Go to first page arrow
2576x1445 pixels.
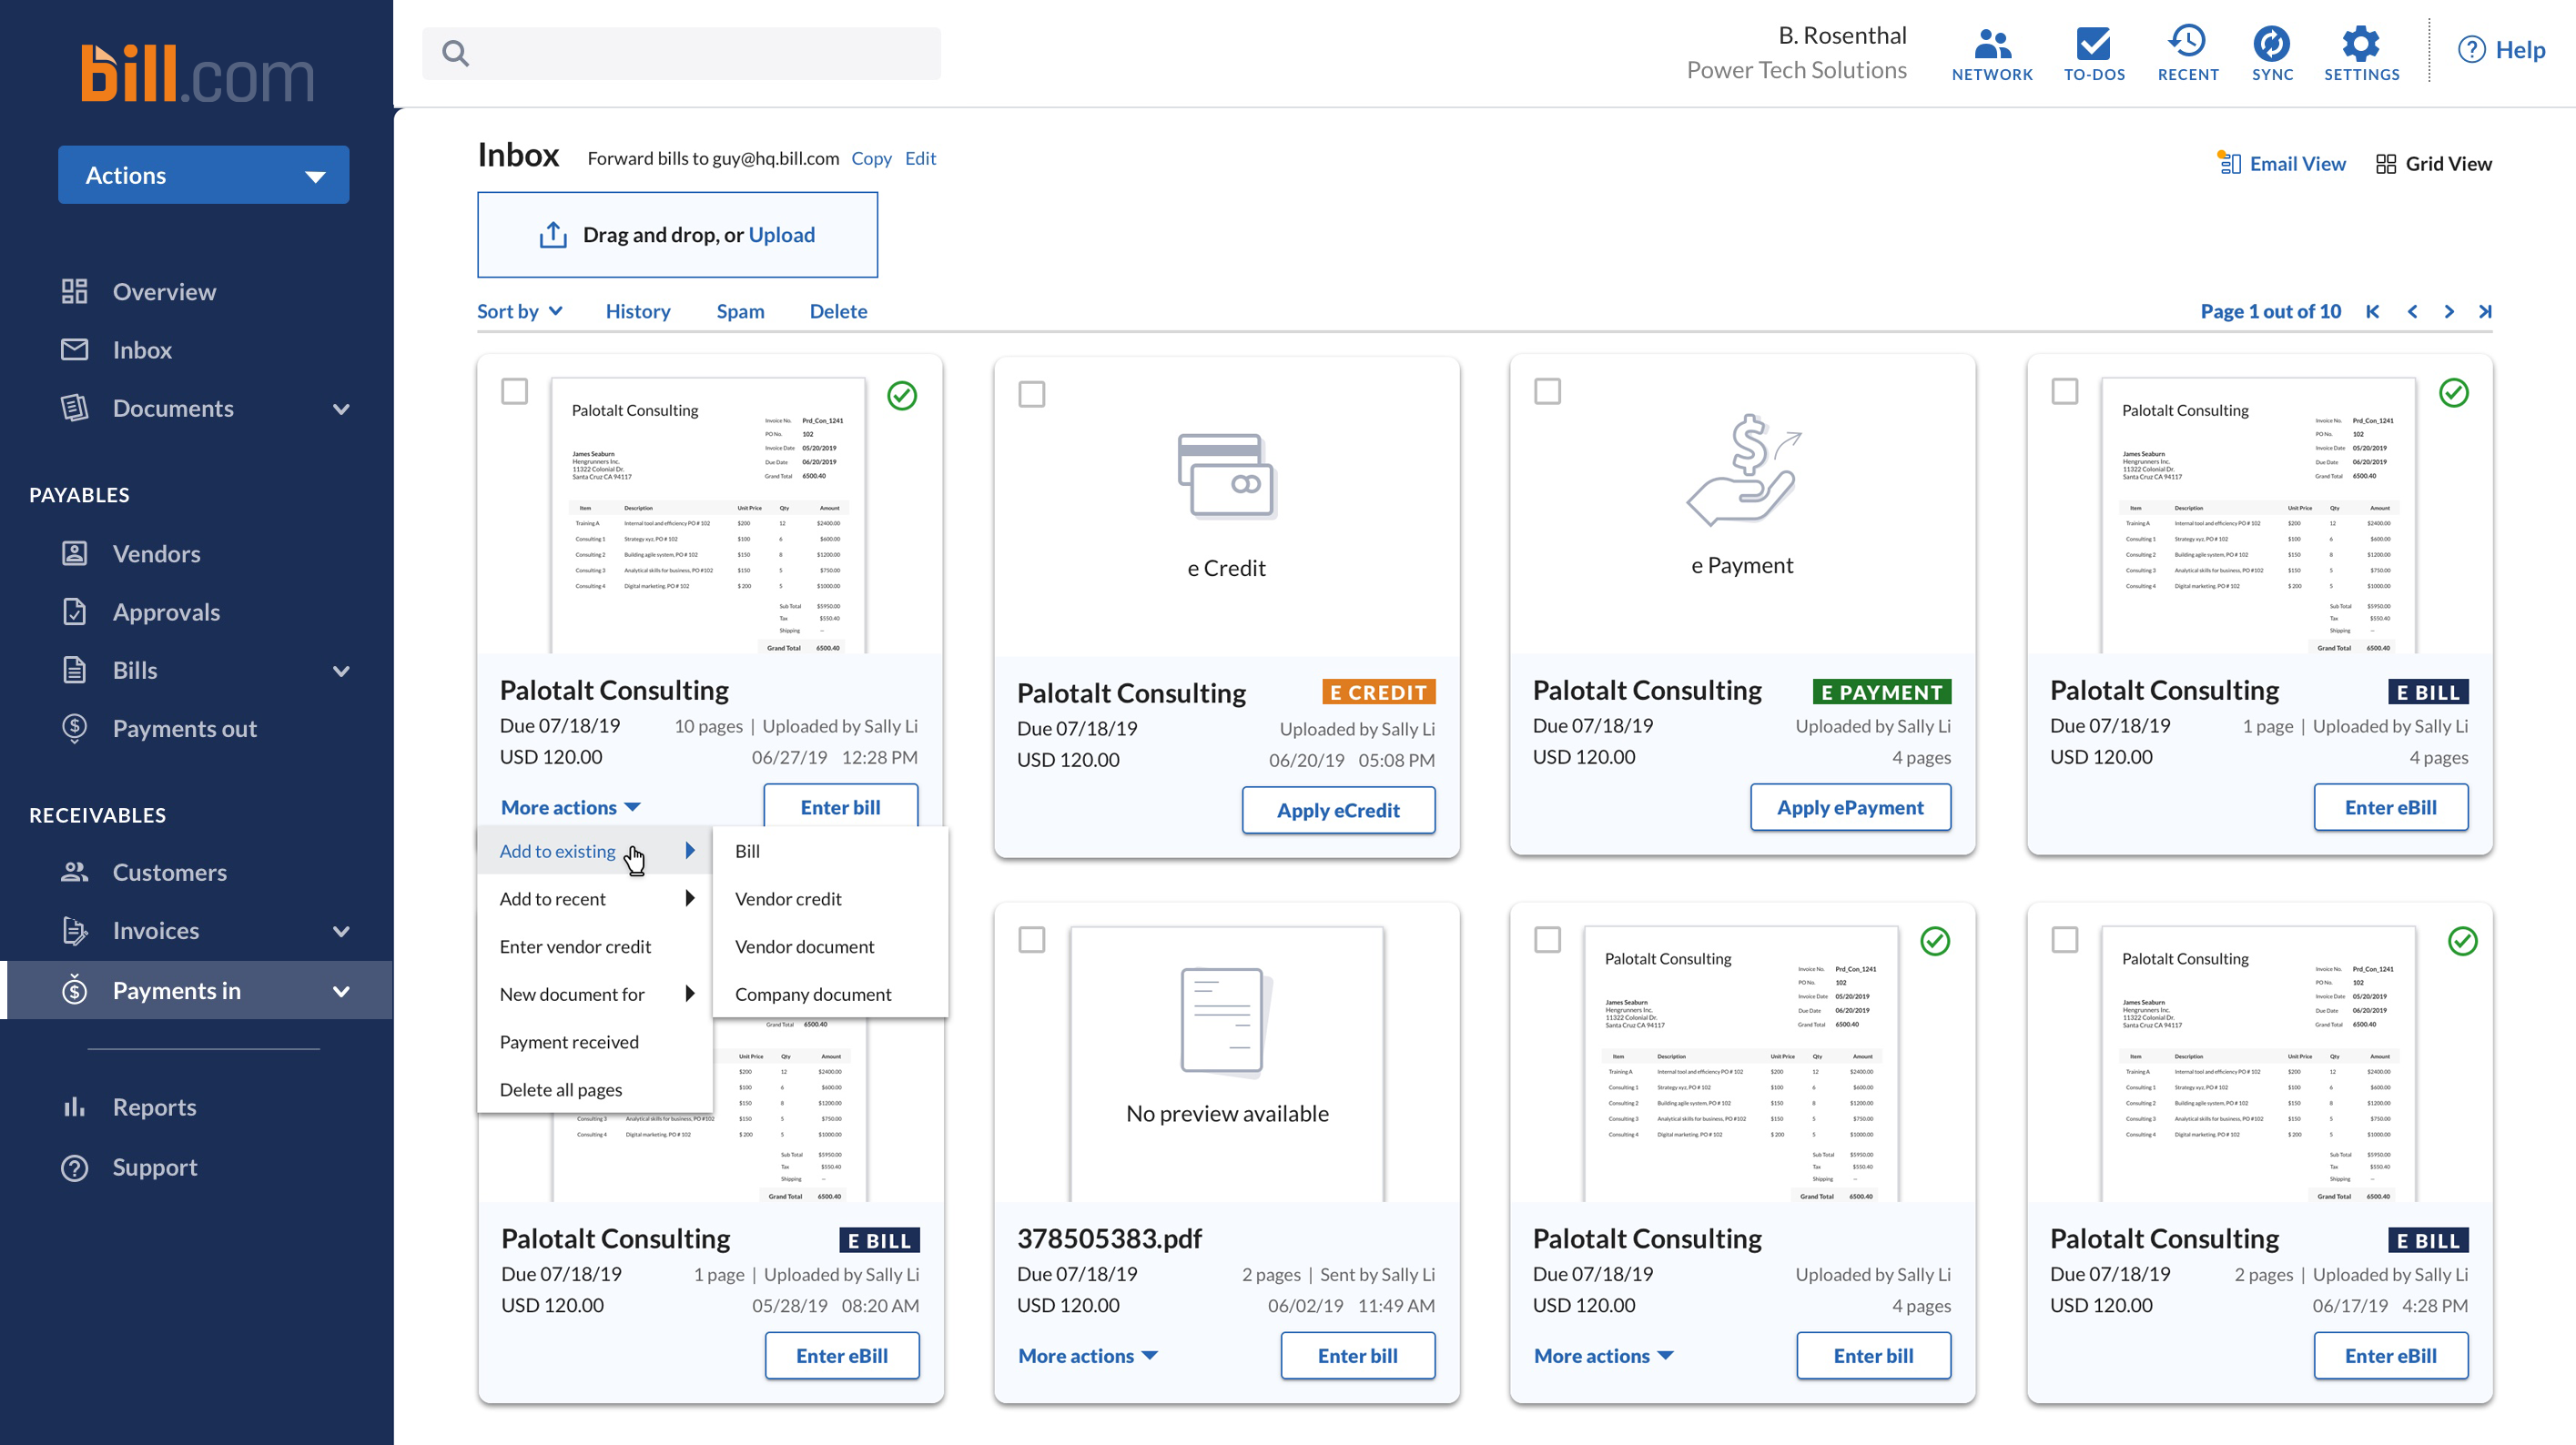(2372, 311)
